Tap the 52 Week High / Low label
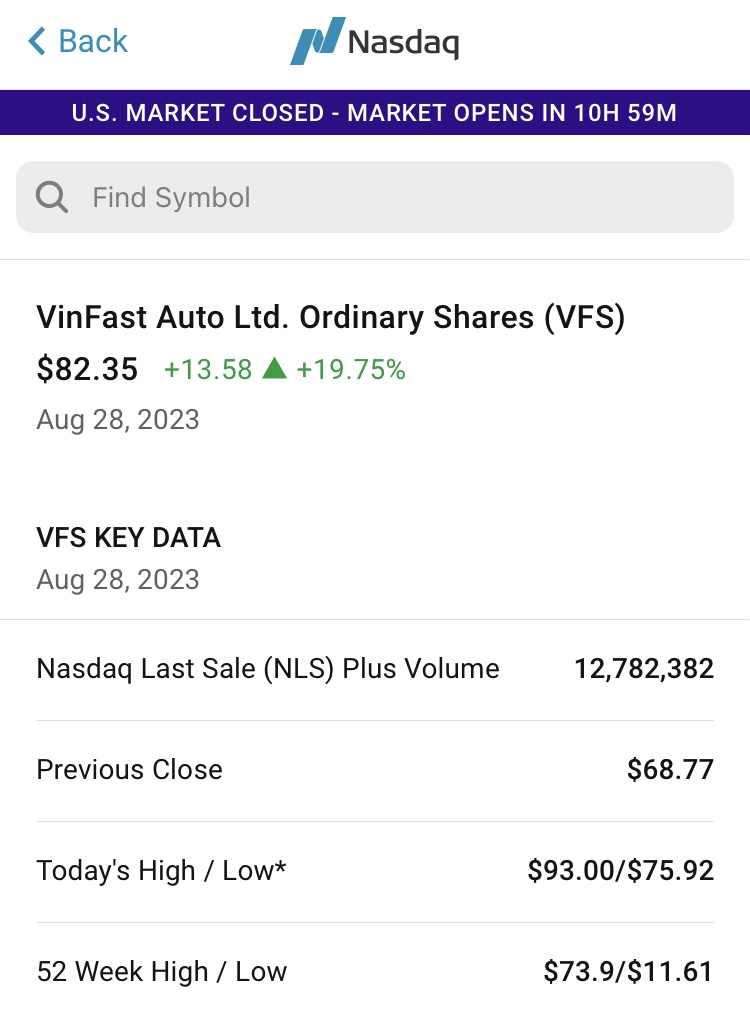The width and height of the screenshot is (750, 1012). coord(161,972)
